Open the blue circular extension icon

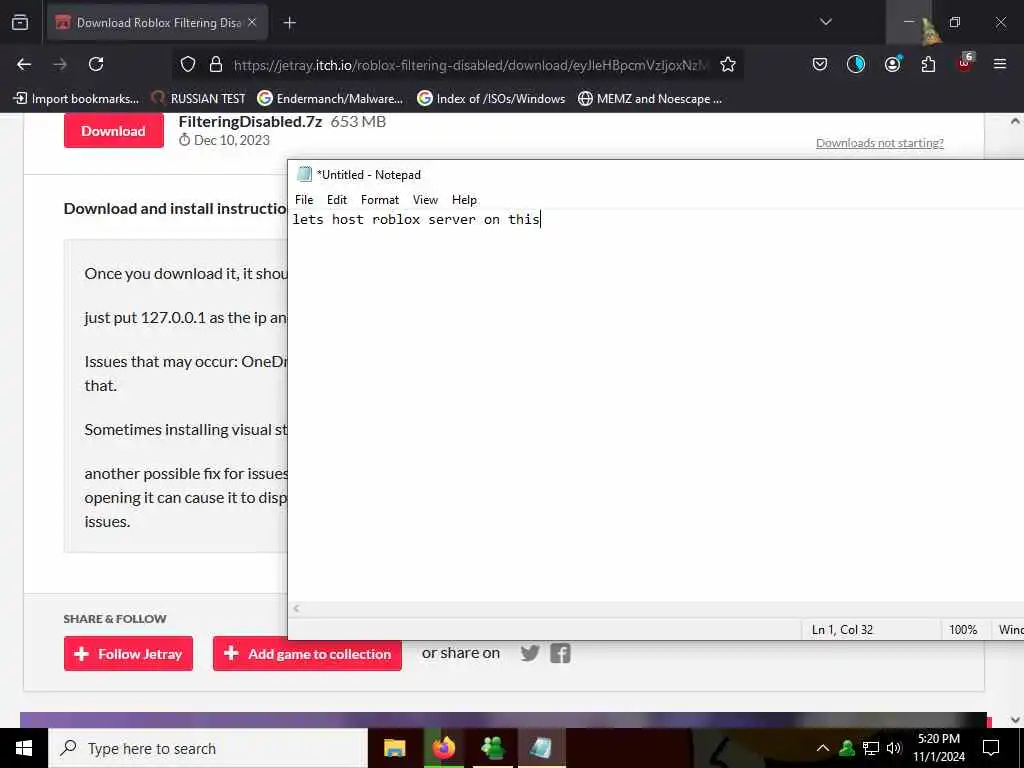856,64
